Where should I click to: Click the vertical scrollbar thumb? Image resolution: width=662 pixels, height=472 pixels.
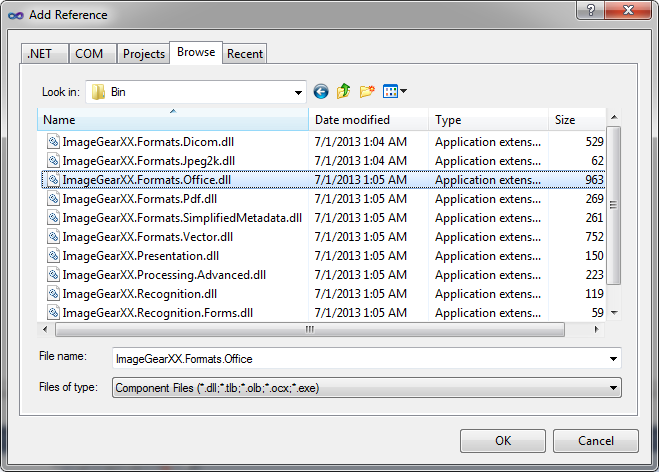pos(613,205)
